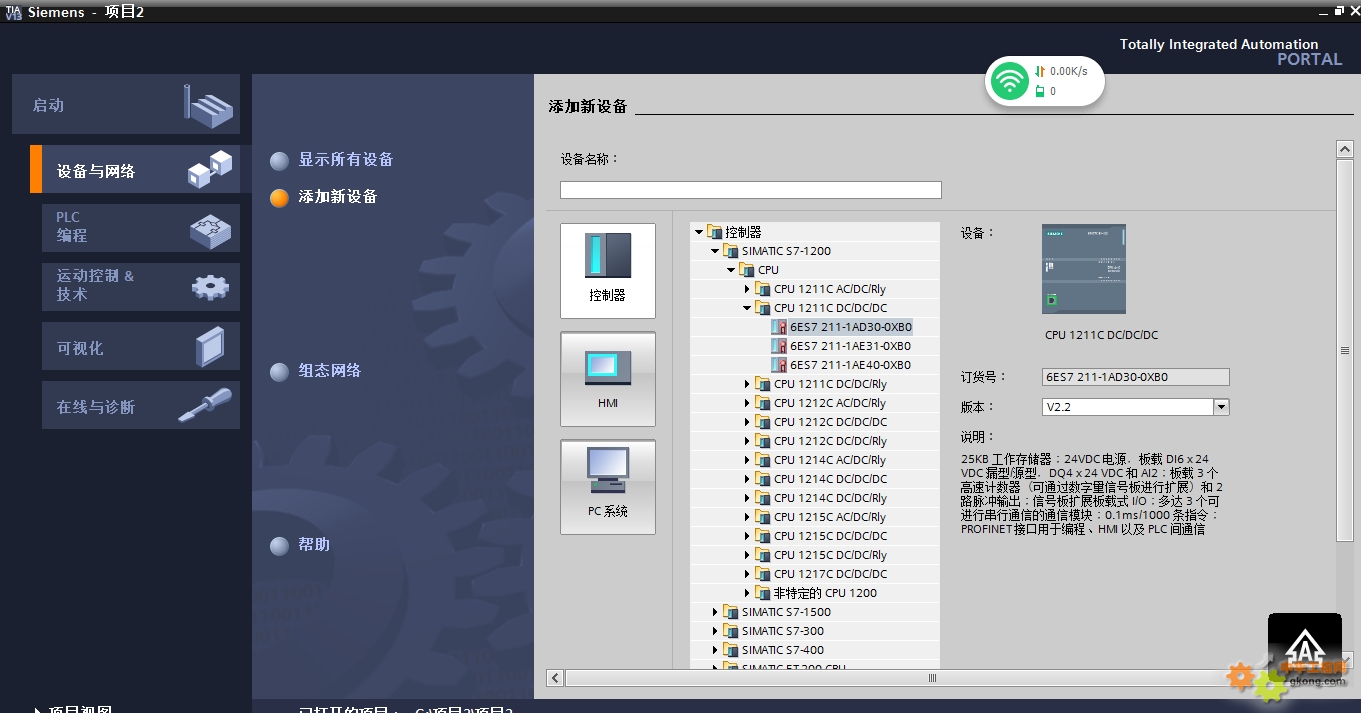Image resolution: width=1361 pixels, height=713 pixels.
Task: Click the CPU 1217C DC/DC/DC folder icon
Action: 762,574
